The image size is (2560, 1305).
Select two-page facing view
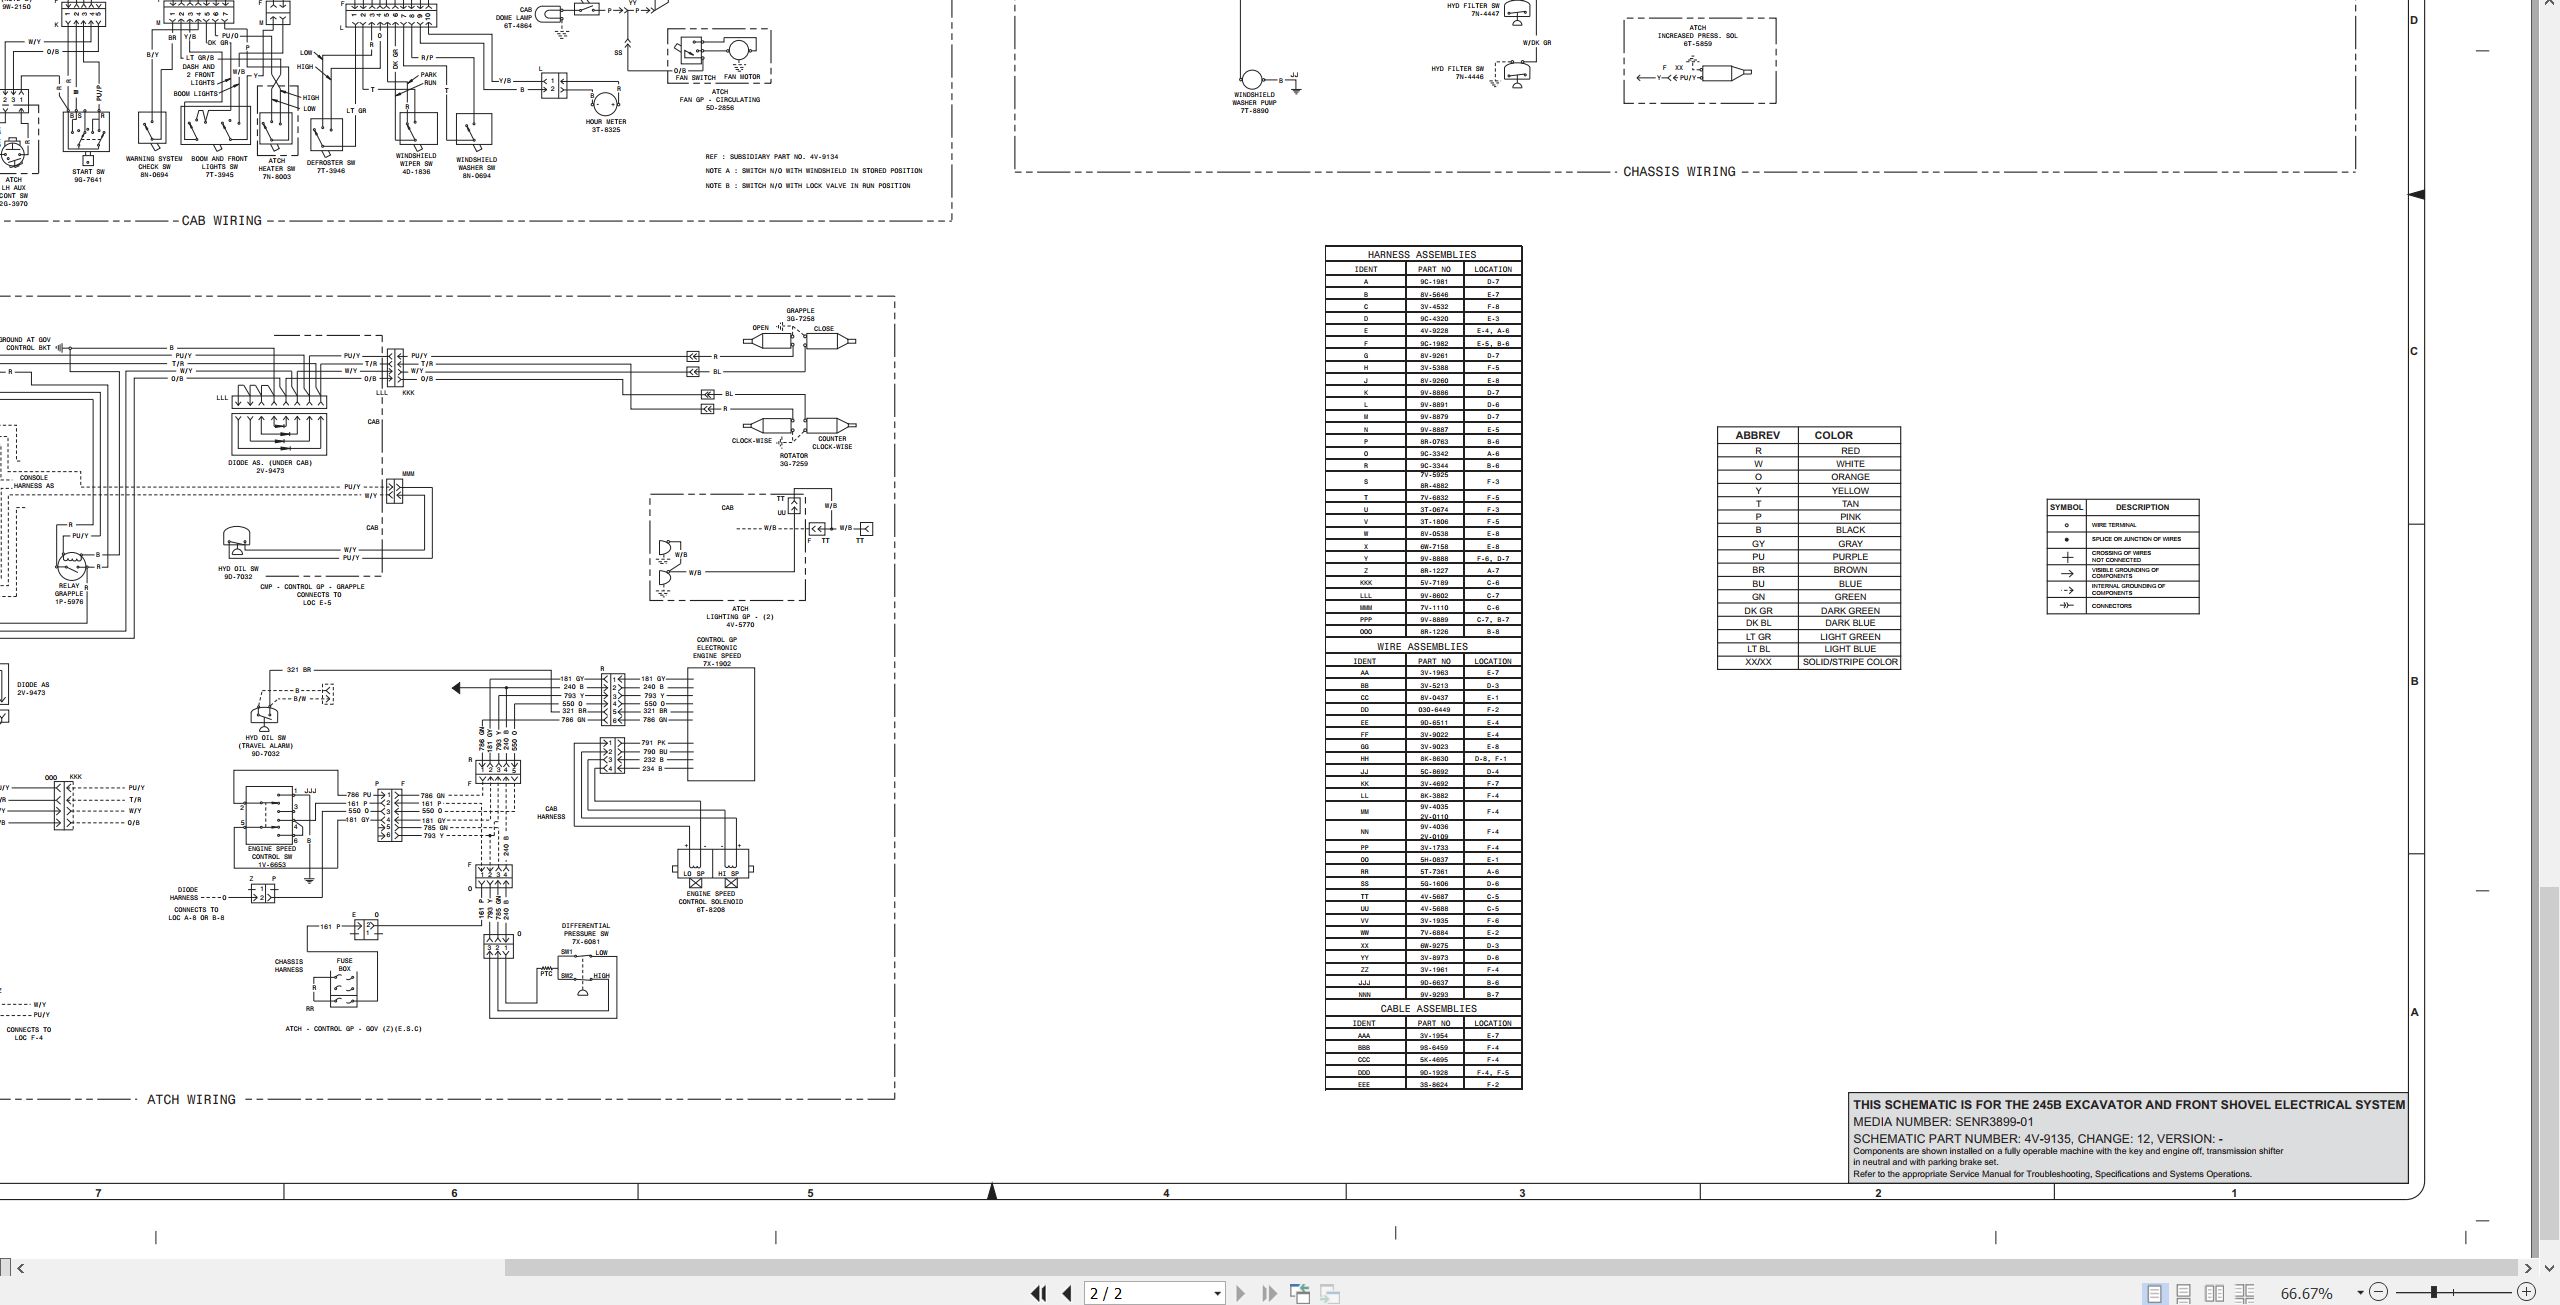[x=2215, y=1293]
